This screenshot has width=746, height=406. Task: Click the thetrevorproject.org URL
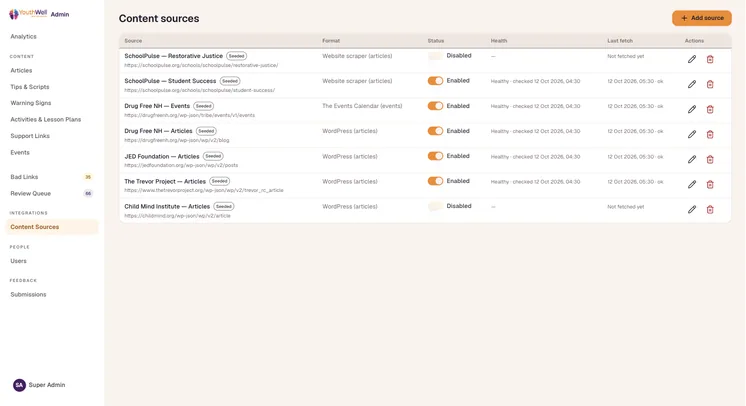(204, 190)
